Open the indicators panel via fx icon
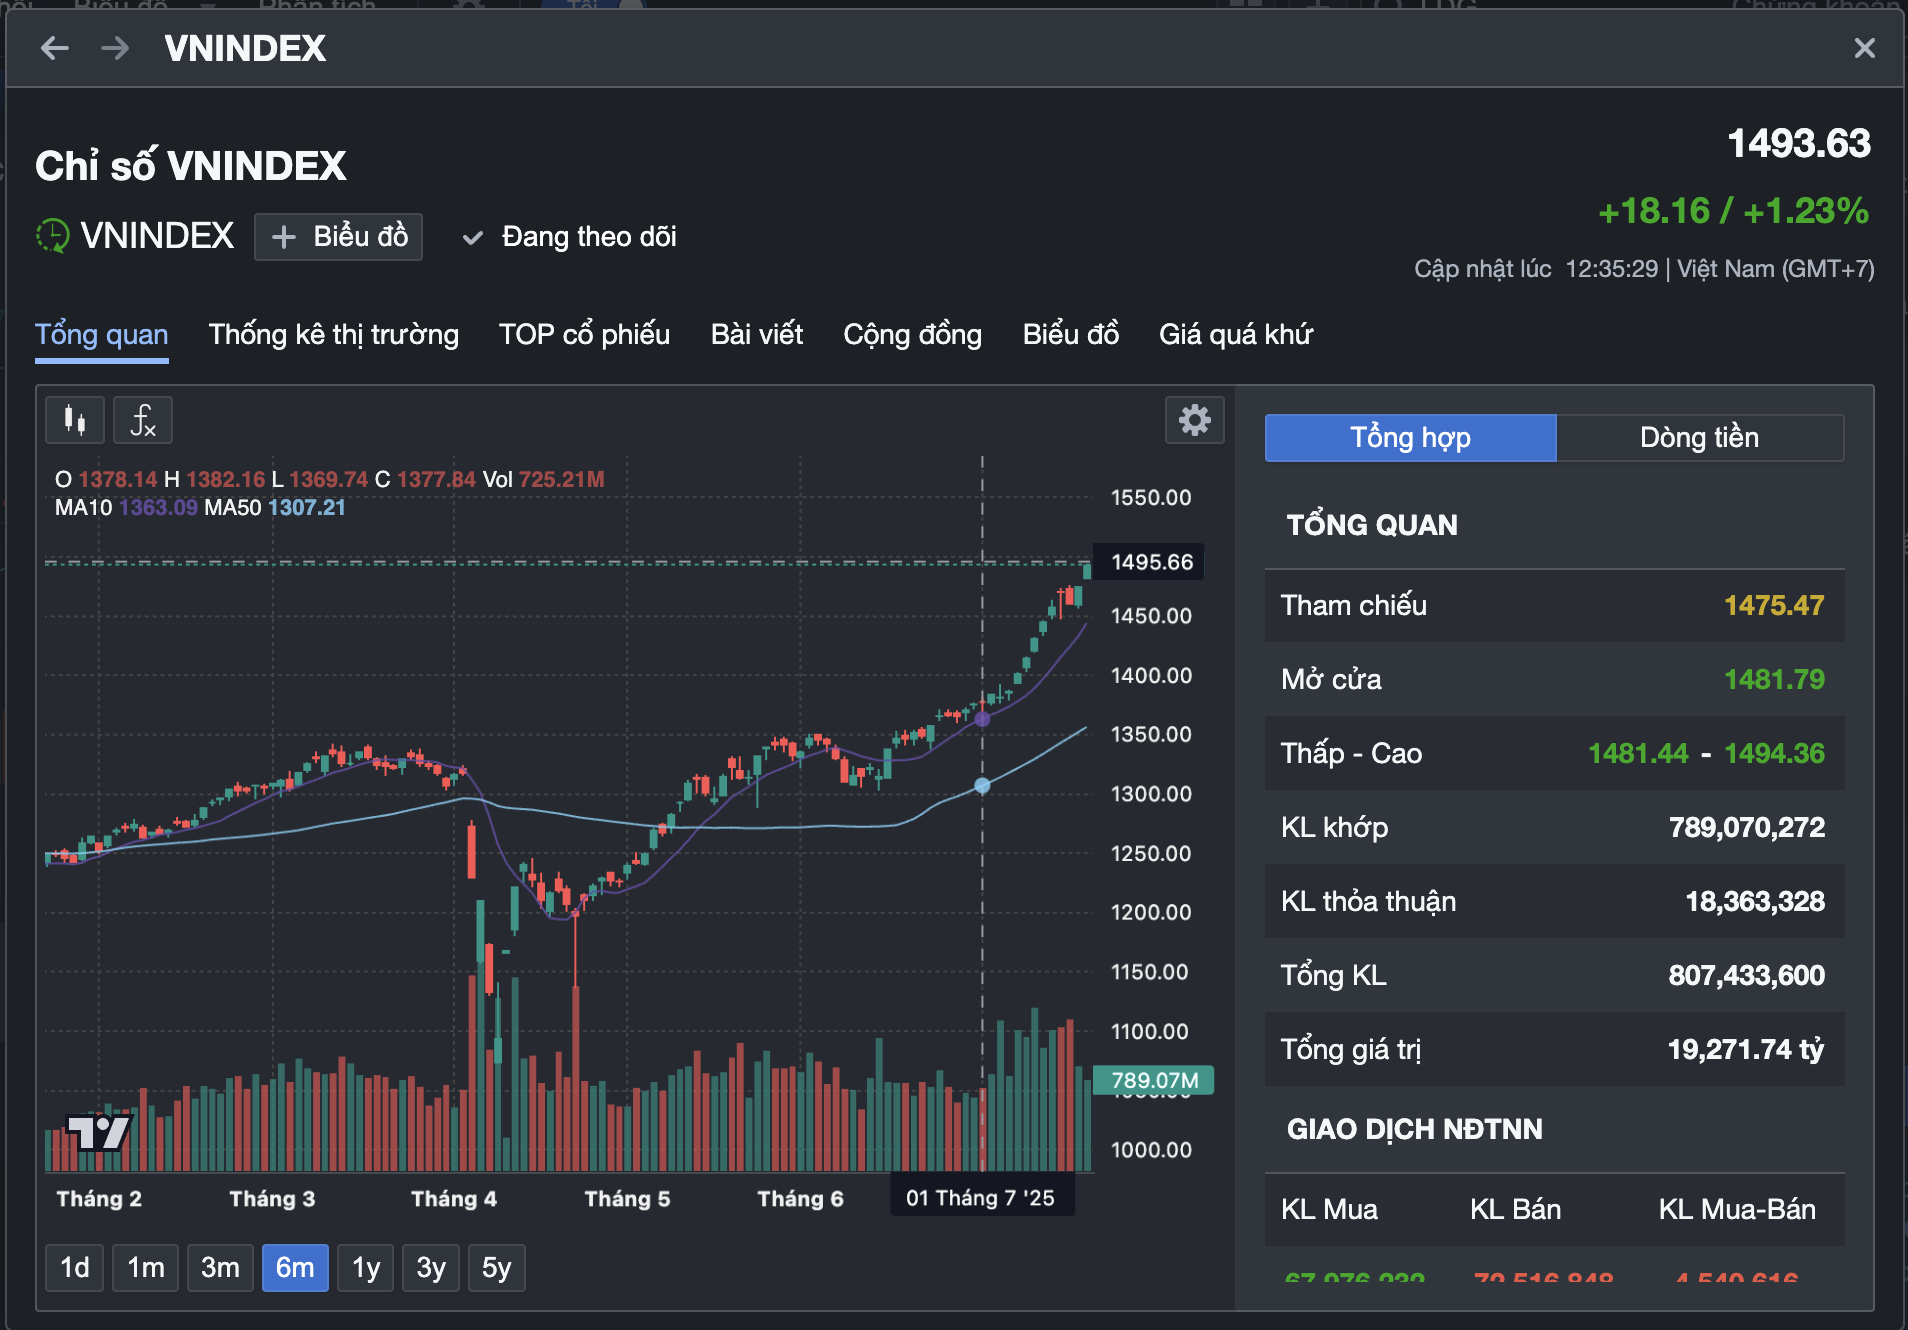Screen dimensions: 1908x1330 coord(142,420)
